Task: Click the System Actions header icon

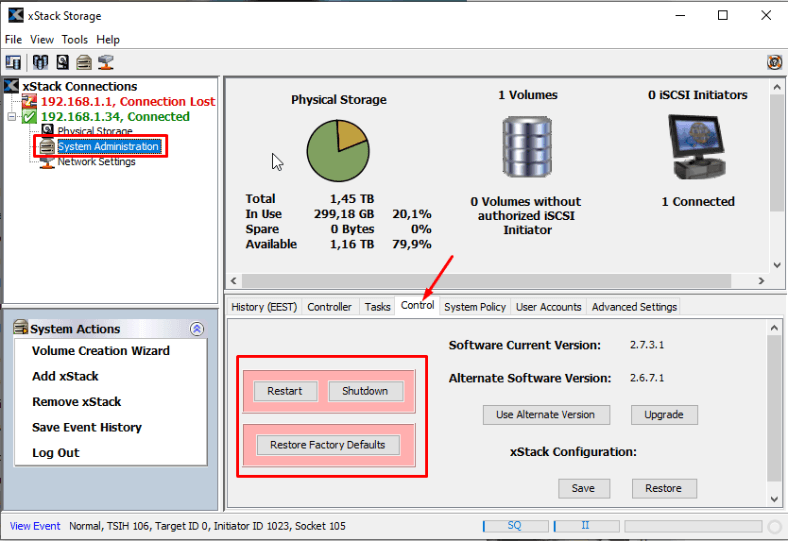Action: [x=21, y=327]
